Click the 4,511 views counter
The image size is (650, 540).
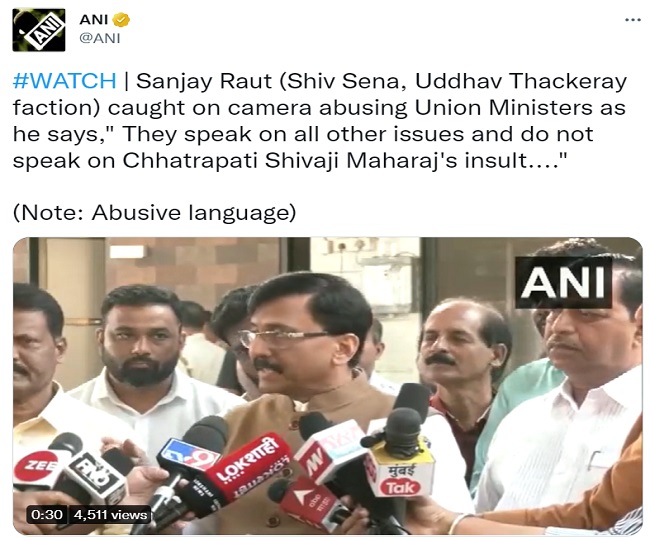(x=110, y=515)
